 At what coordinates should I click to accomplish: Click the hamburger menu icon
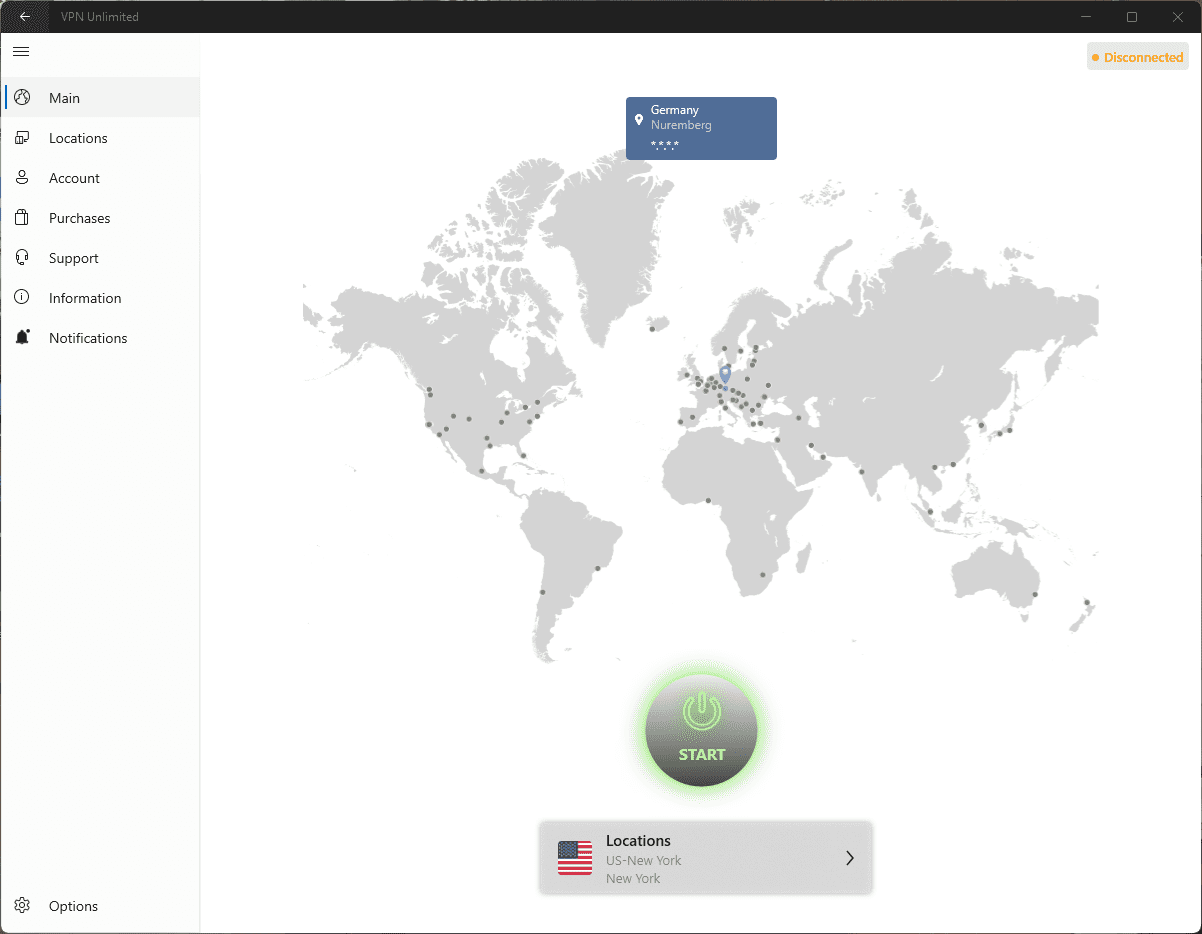coord(21,51)
